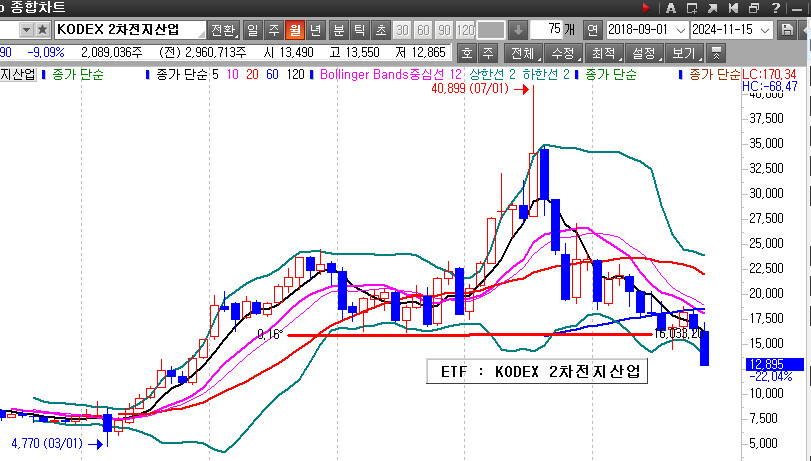811x461 pixels.
Task: Click the blue 60 moving-average legend value
Action: [x=272, y=74]
